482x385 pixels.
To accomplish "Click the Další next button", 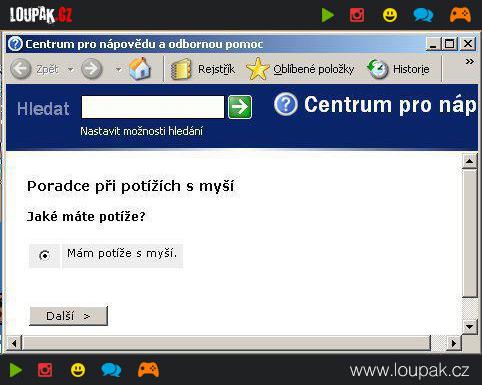I will point(69,316).
